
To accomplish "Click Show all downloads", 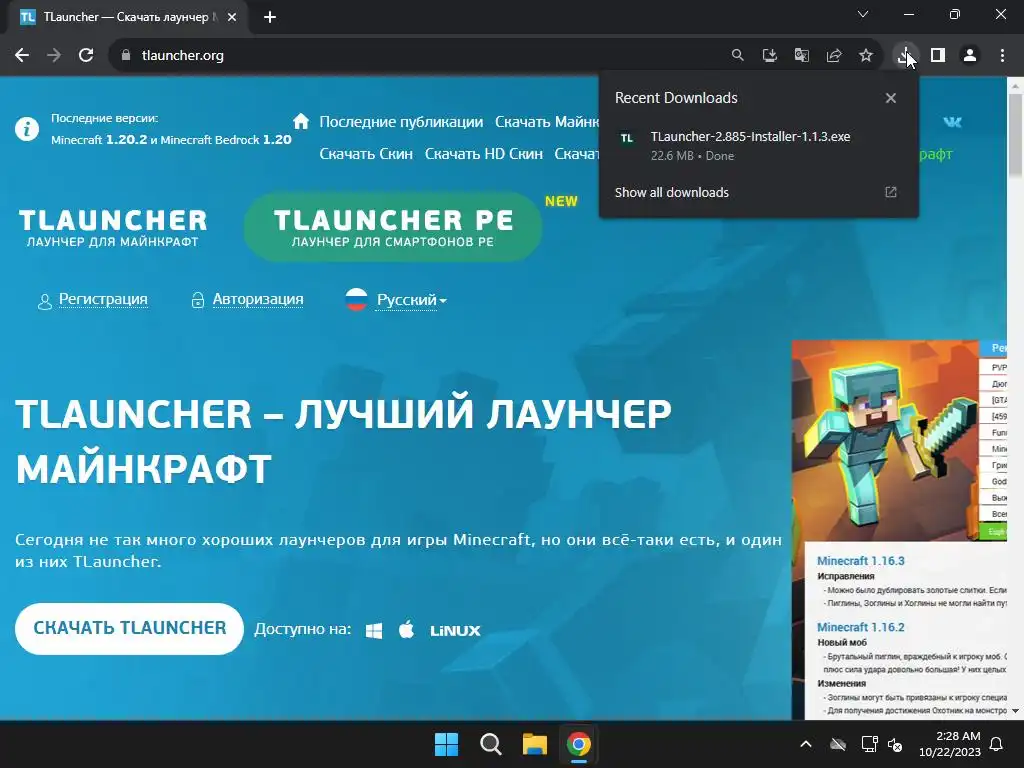I will click(x=671, y=193).
